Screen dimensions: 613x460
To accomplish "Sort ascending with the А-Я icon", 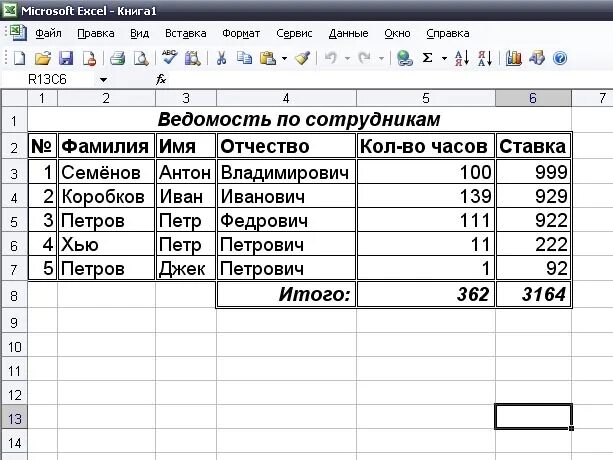I will pyautogui.click(x=462, y=59).
